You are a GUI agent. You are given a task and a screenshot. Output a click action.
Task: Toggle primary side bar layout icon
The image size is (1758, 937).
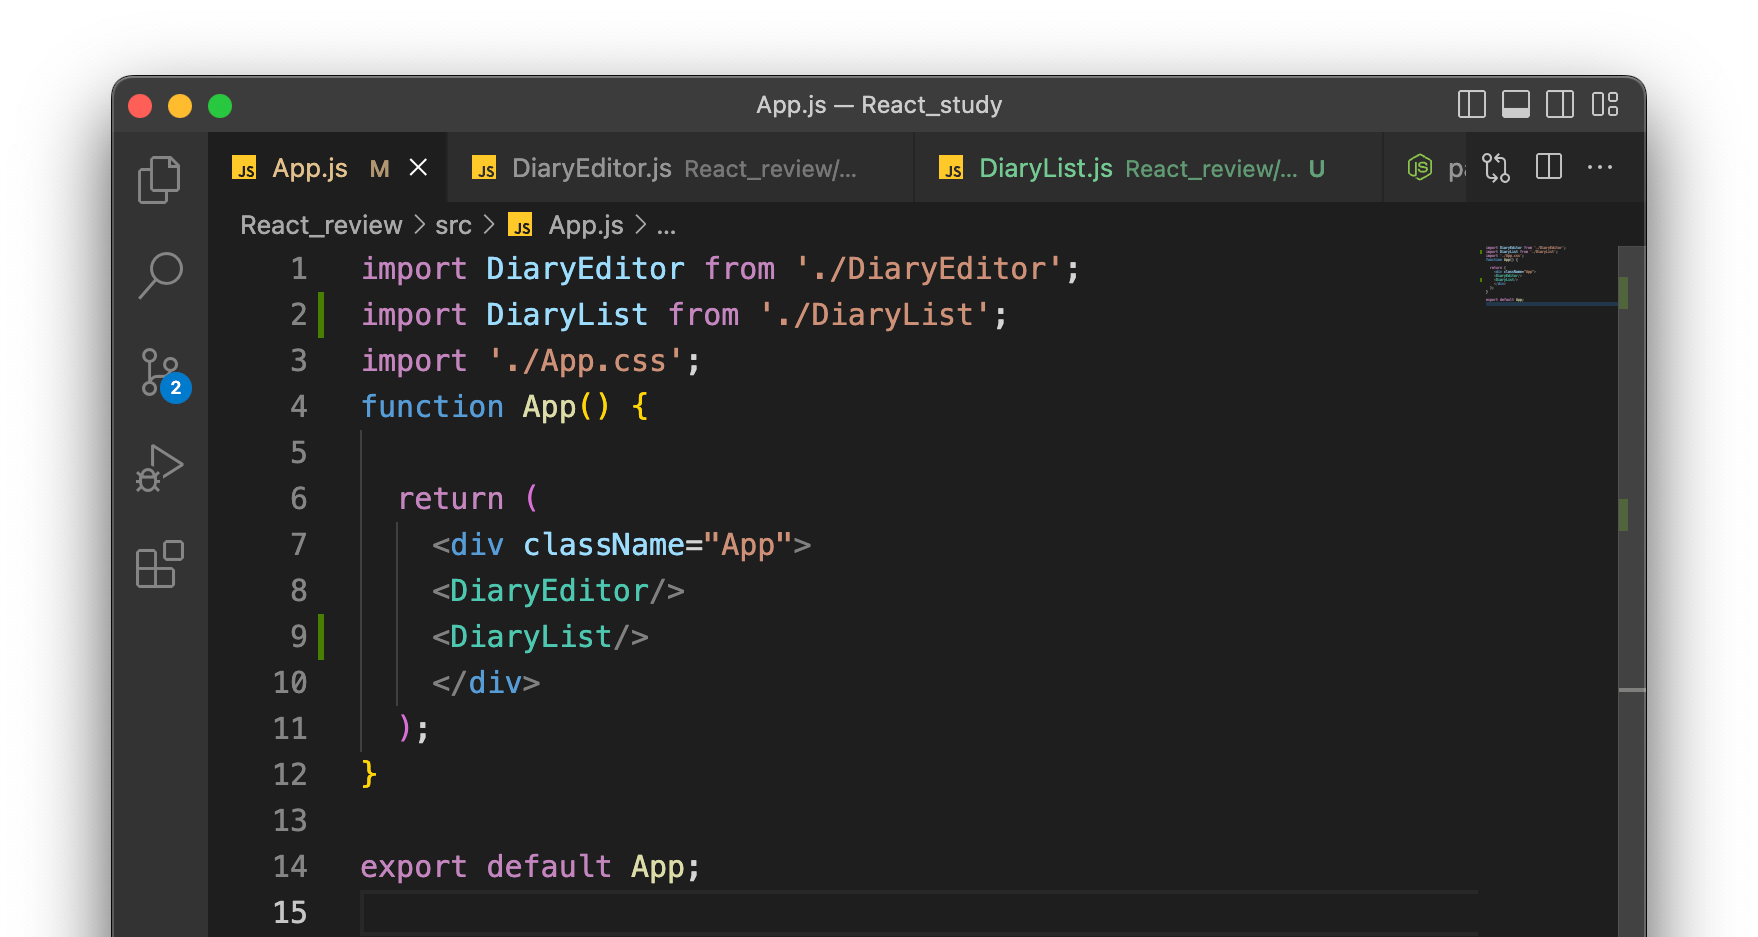click(x=1472, y=105)
